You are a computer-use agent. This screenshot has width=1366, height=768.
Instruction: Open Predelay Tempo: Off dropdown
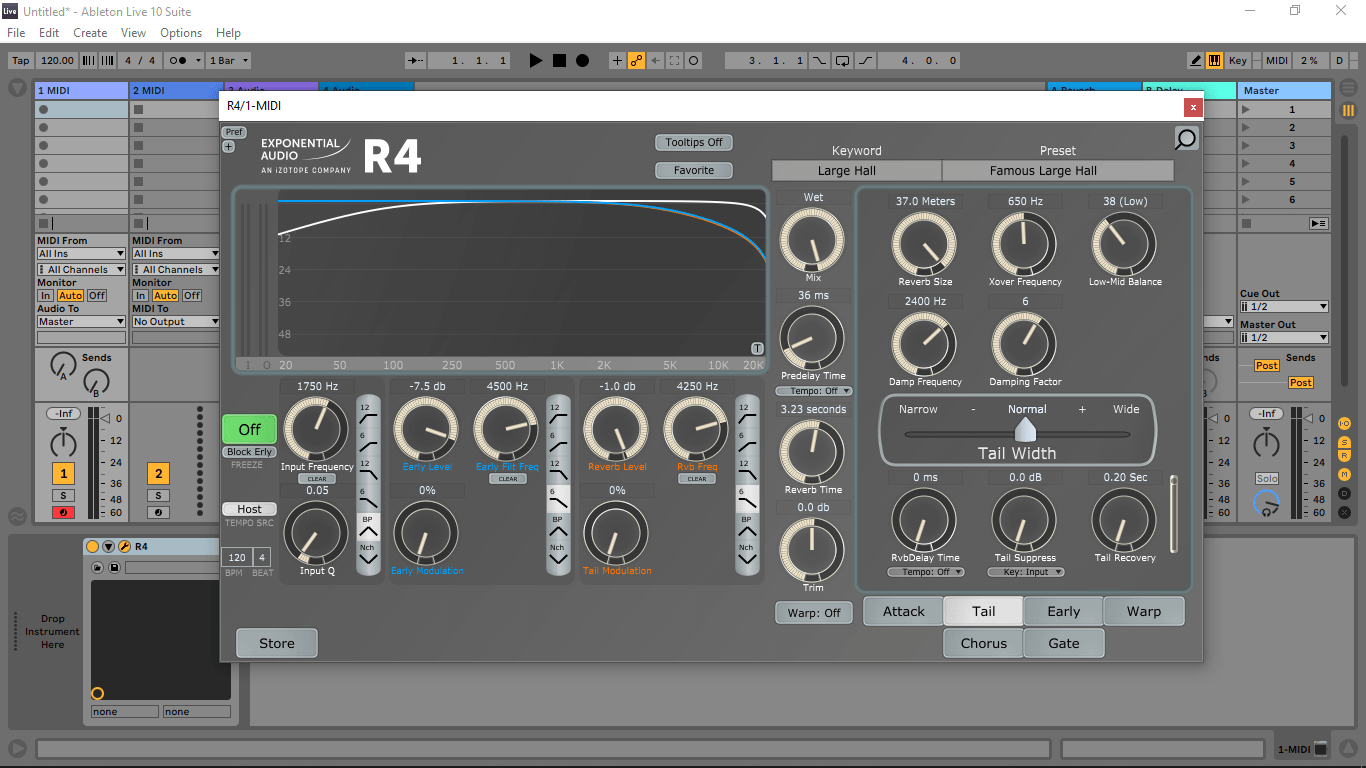coord(813,391)
